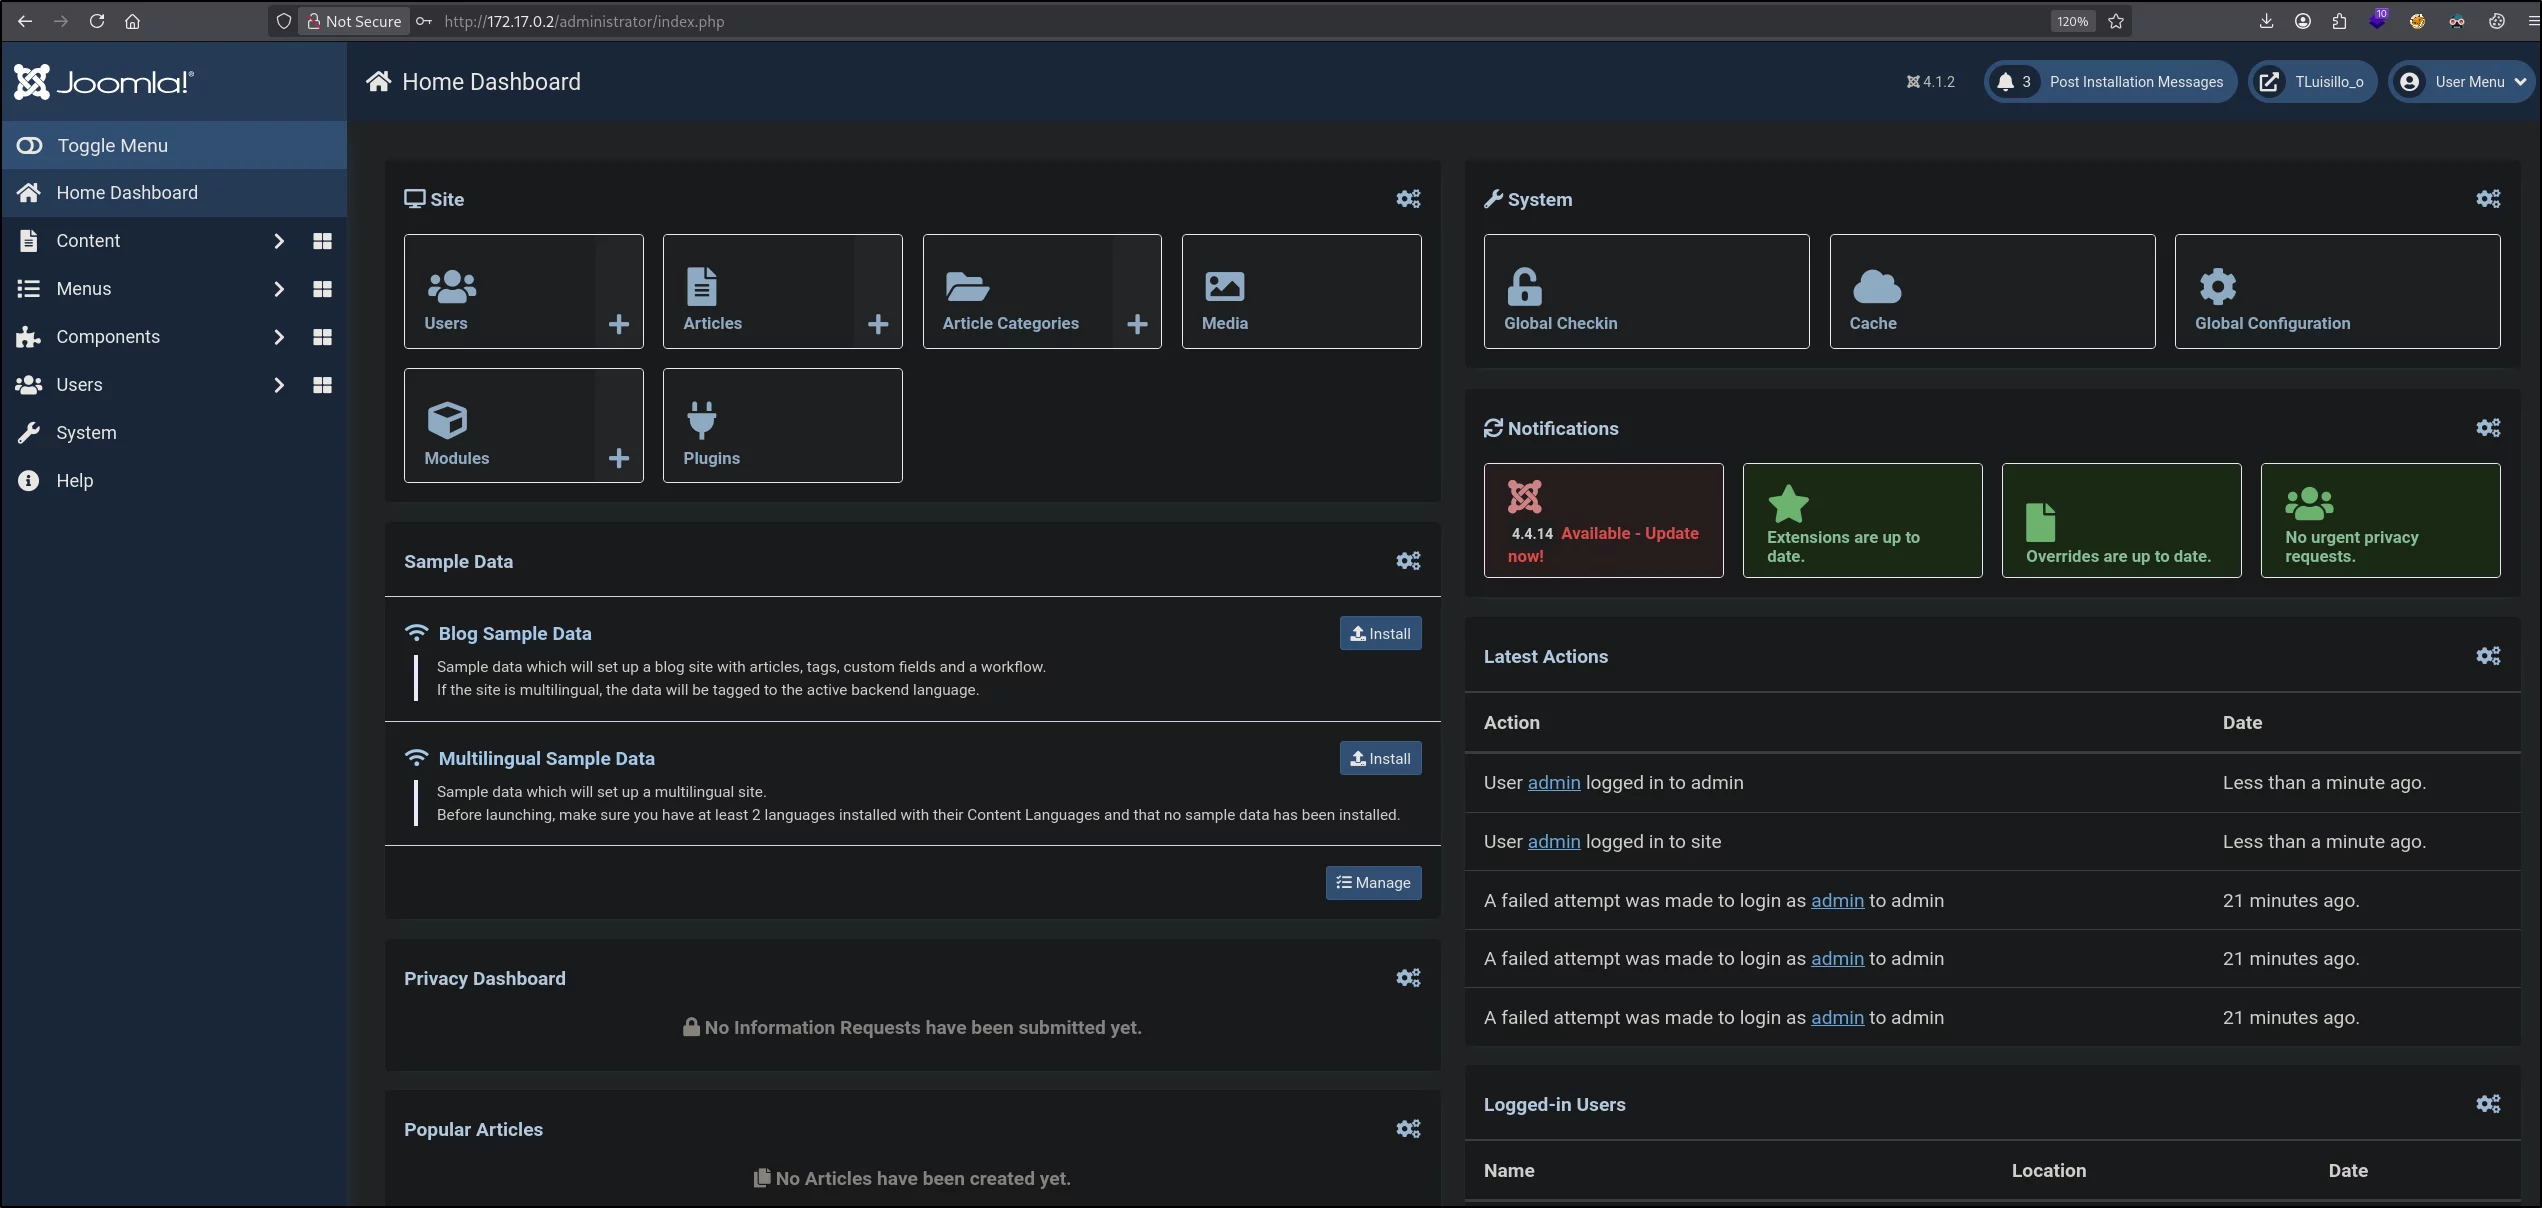This screenshot has height=1208, width=2542.
Task: Open the Site module settings gears
Action: point(1408,199)
